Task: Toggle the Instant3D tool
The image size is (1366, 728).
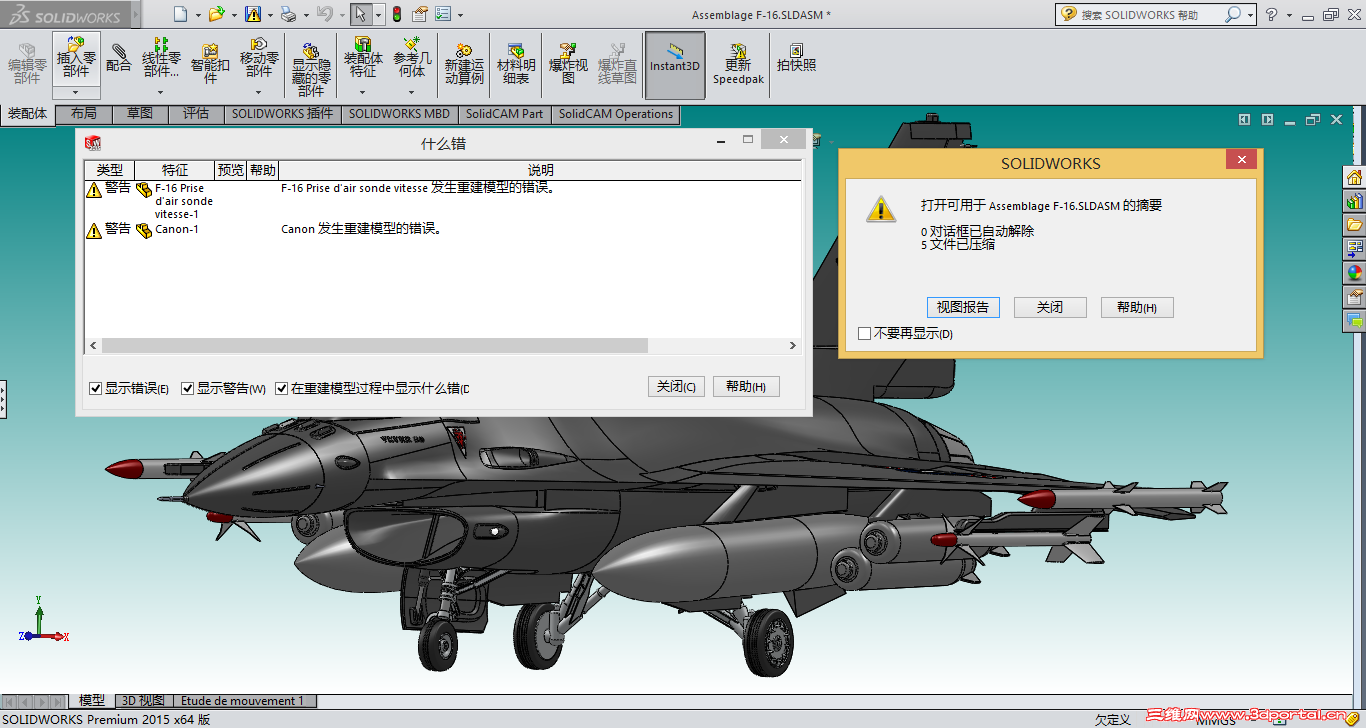Action: click(675, 65)
